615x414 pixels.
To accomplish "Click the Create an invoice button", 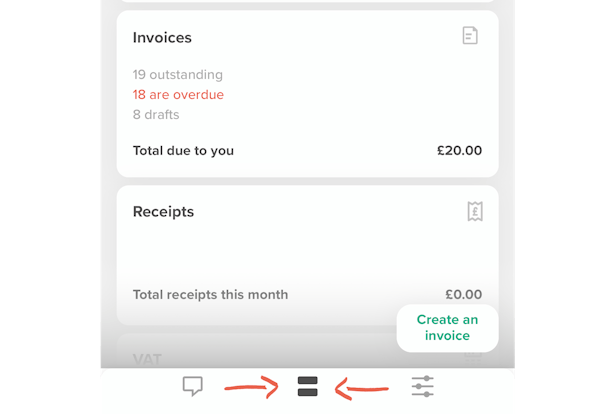I will click(x=448, y=328).
